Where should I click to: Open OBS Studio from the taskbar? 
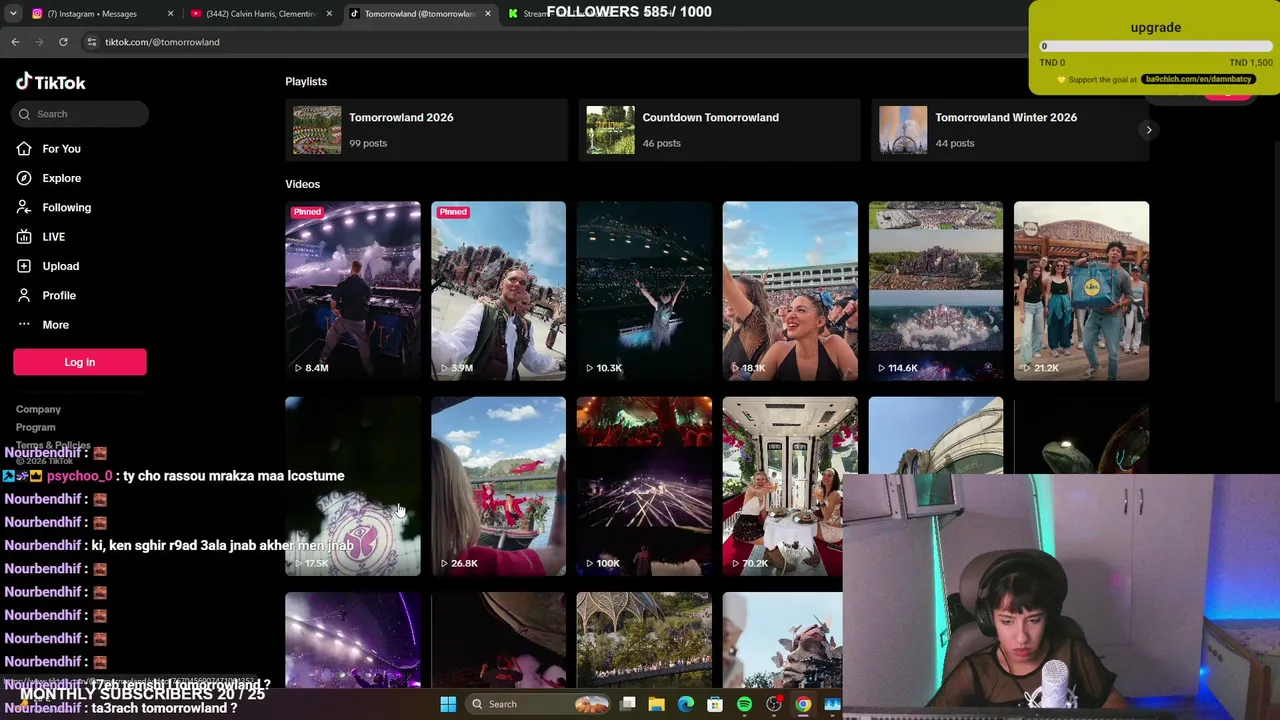tap(774, 704)
